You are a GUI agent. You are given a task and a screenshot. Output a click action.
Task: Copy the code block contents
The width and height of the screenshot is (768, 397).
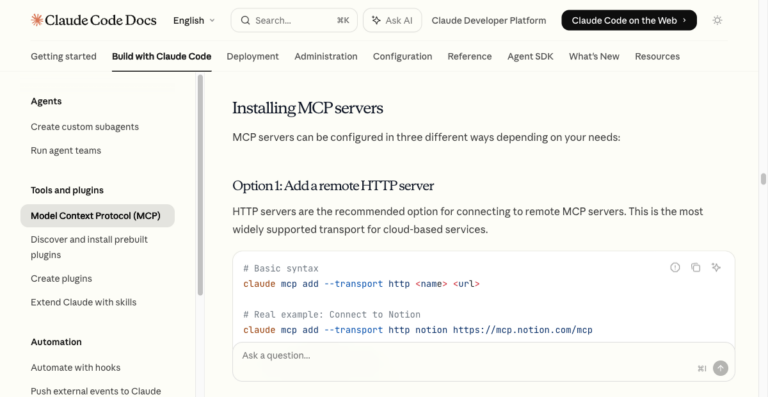pyautogui.click(x=696, y=267)
